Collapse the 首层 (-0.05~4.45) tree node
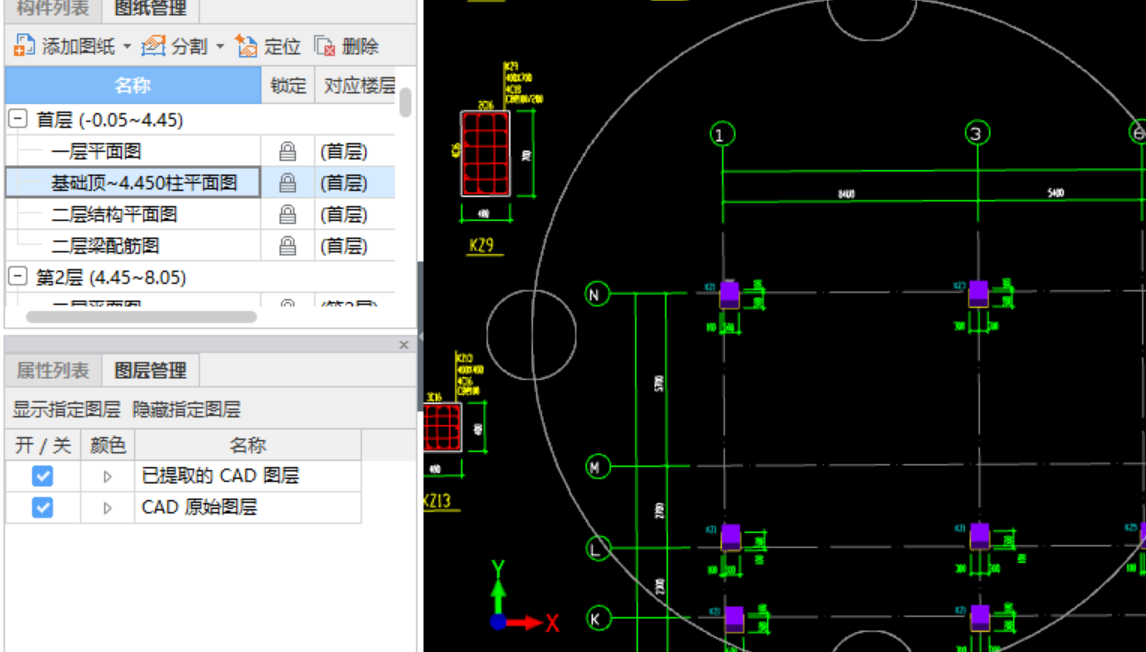1146x652 pixels. click(x=18, y=119)
